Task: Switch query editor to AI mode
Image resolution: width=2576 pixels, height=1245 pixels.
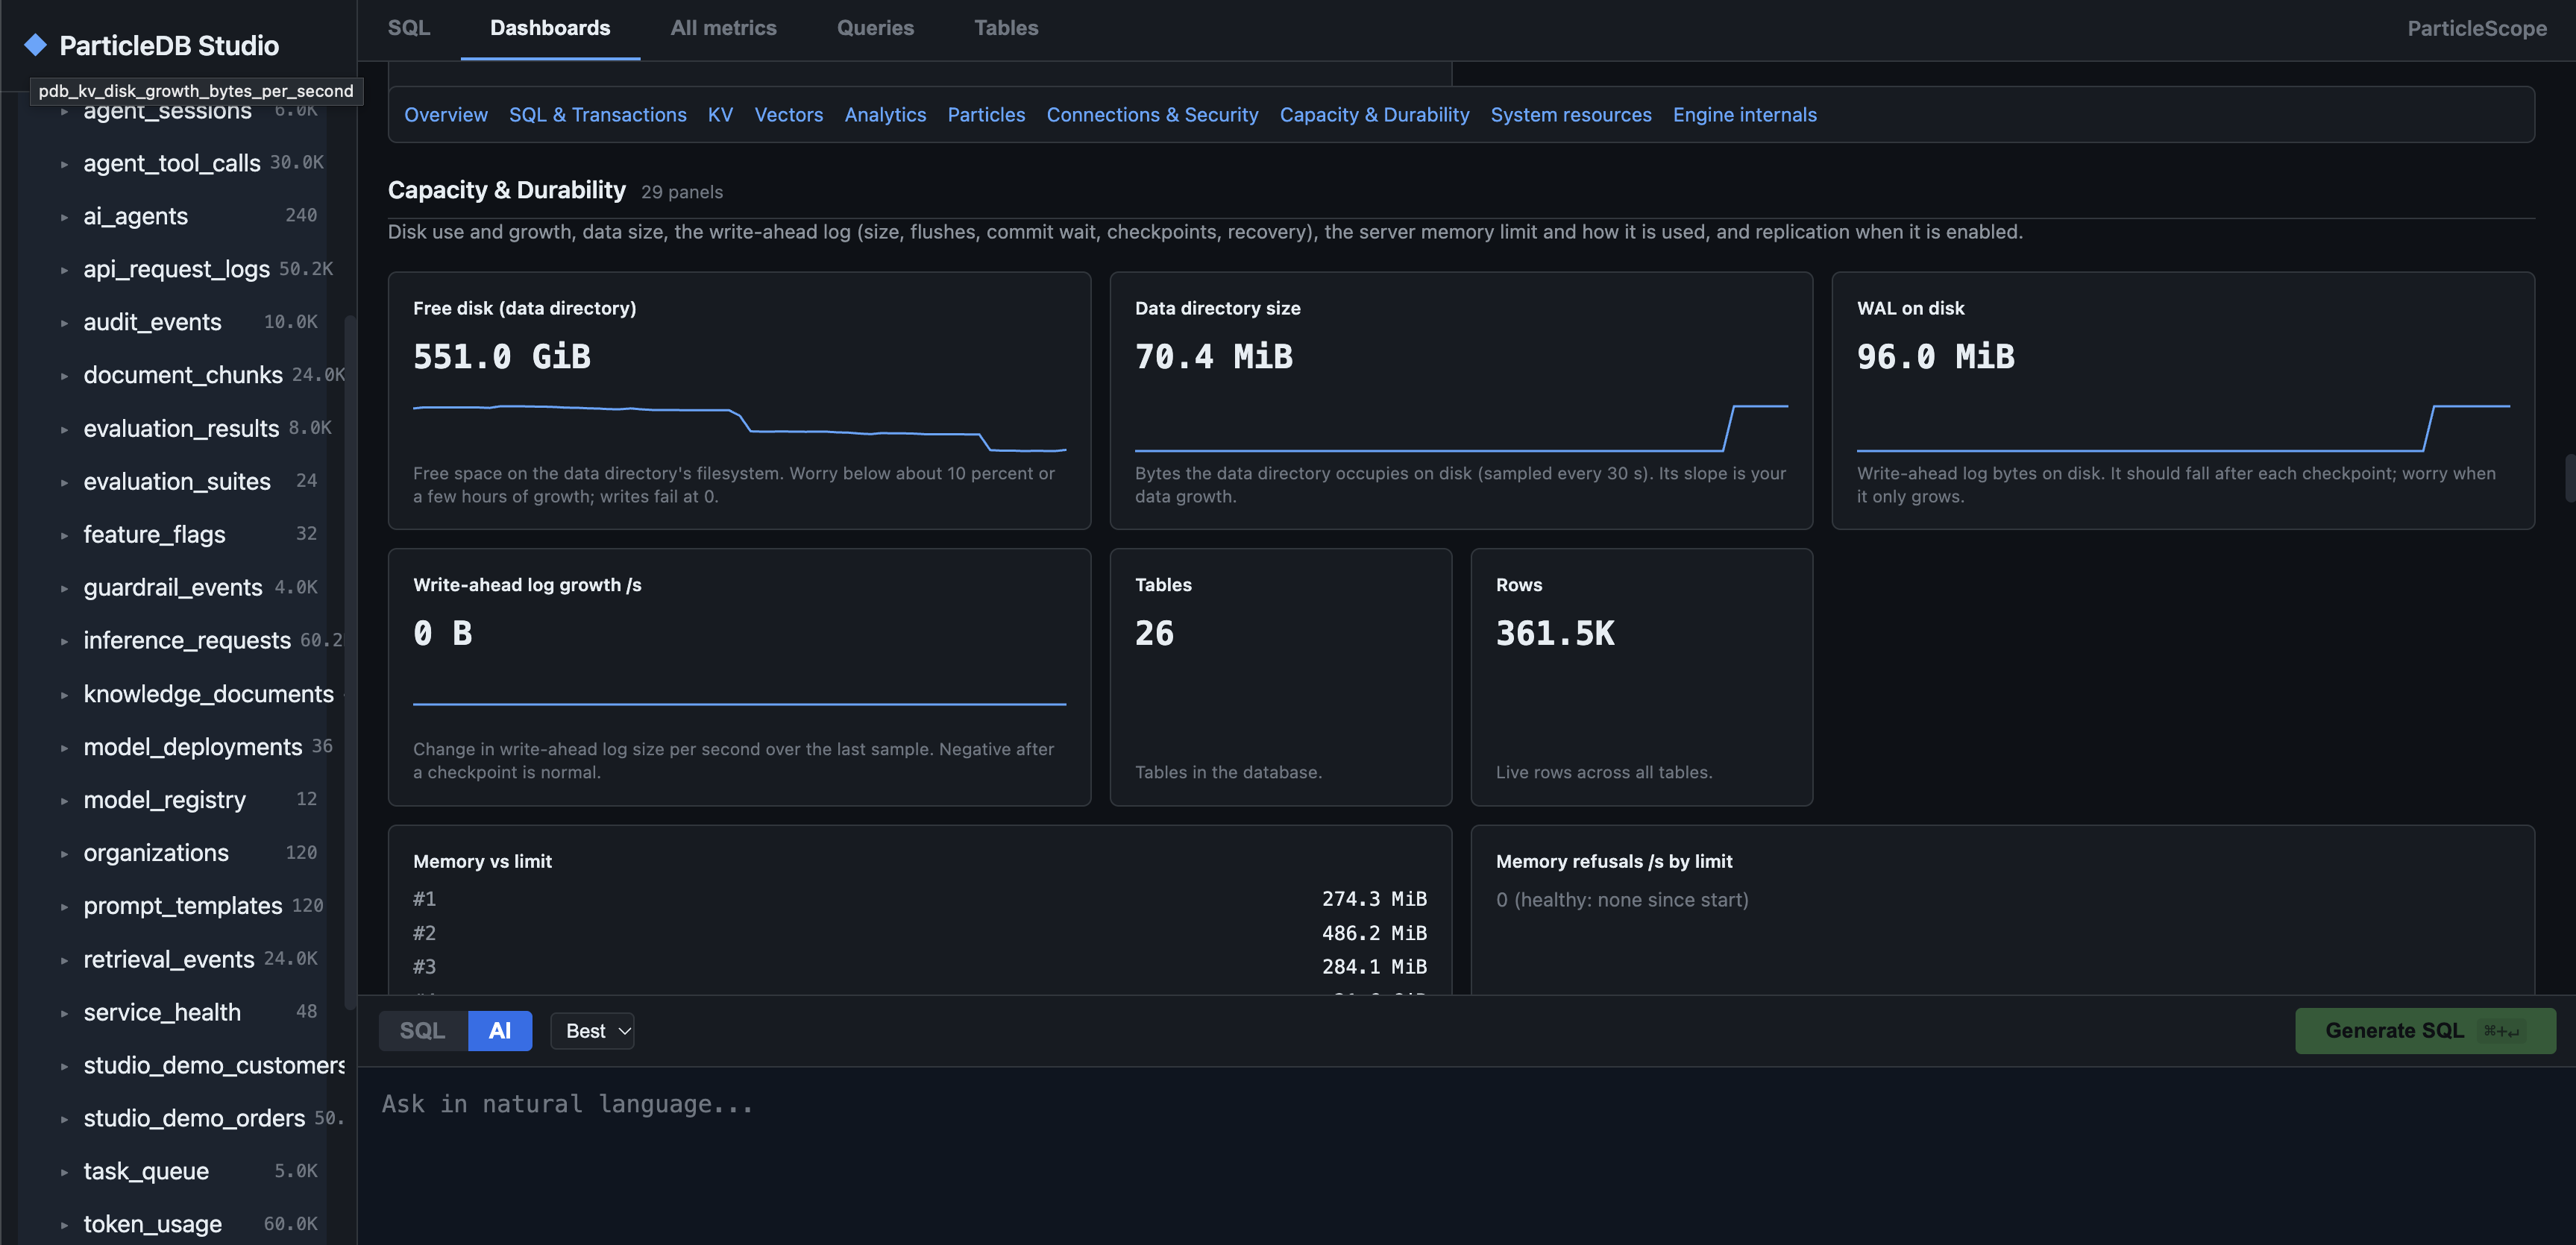Action: click(500, 1031)
